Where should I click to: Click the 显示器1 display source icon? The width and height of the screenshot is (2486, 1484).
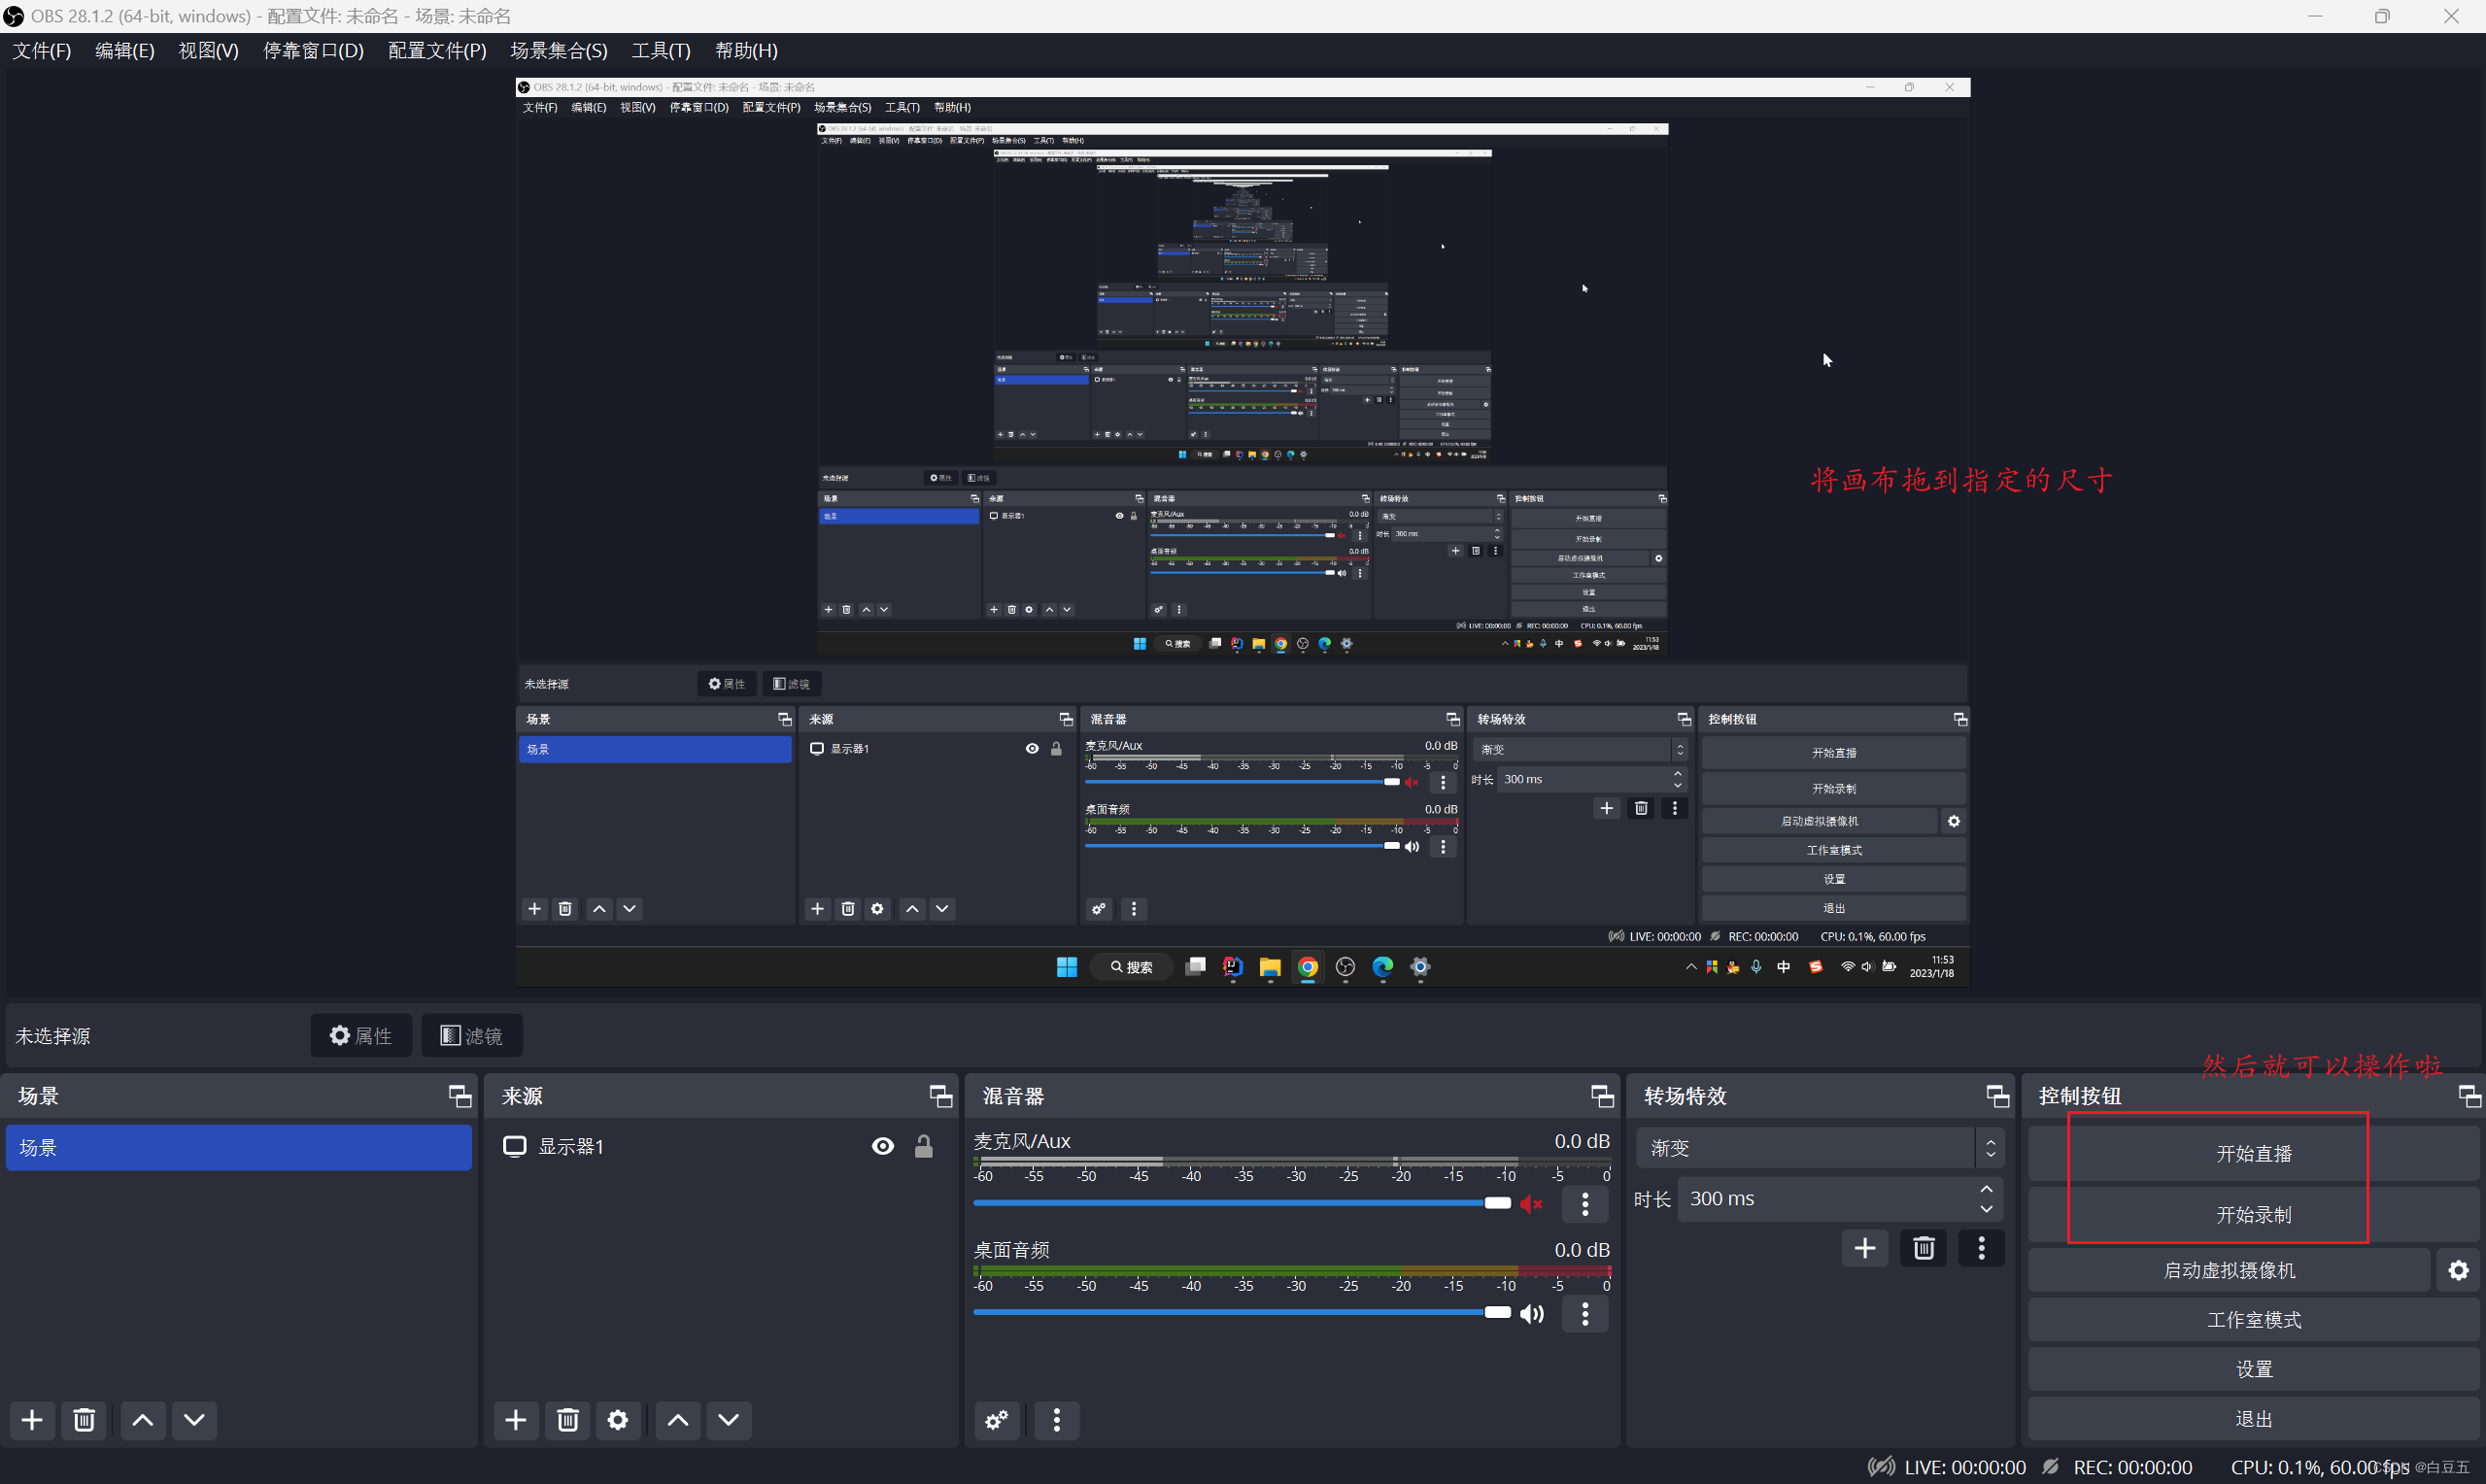coord(515,1146)
